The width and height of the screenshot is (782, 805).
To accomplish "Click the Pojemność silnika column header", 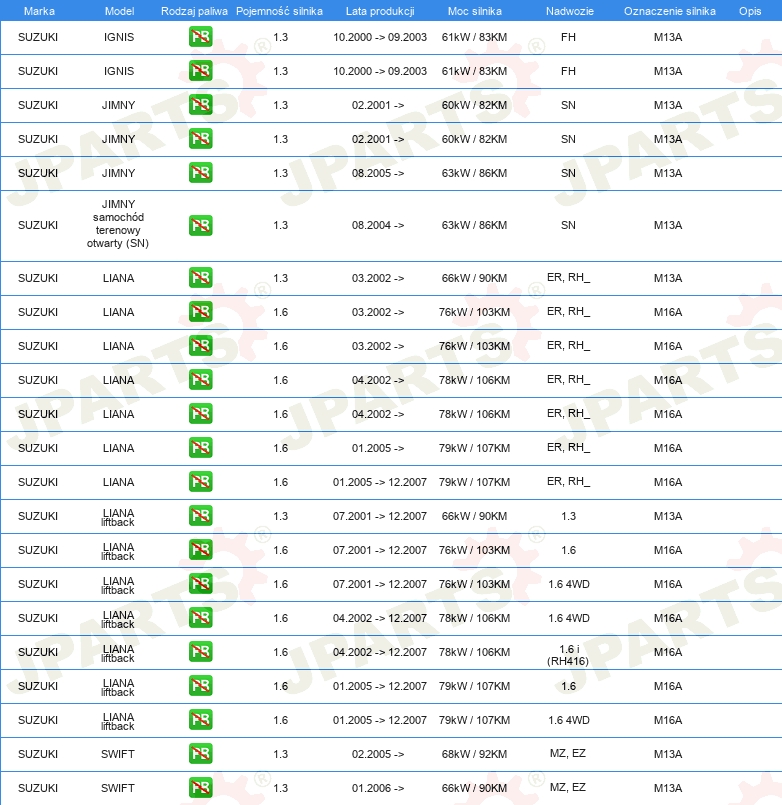I will (279, 11).
